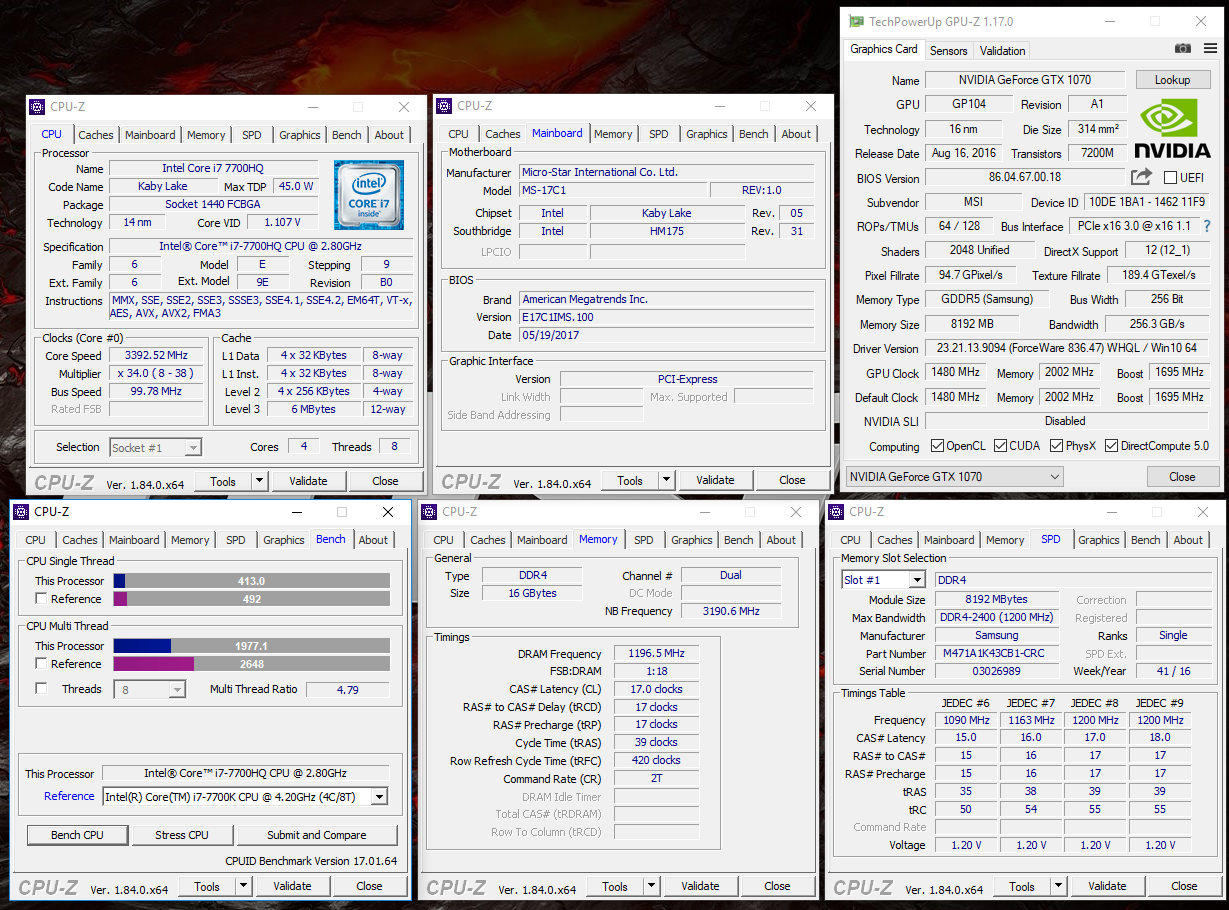Click title bar icon of CPU-Z Mainboard-tab window
1229x910 pixels.
pos(445,106)
